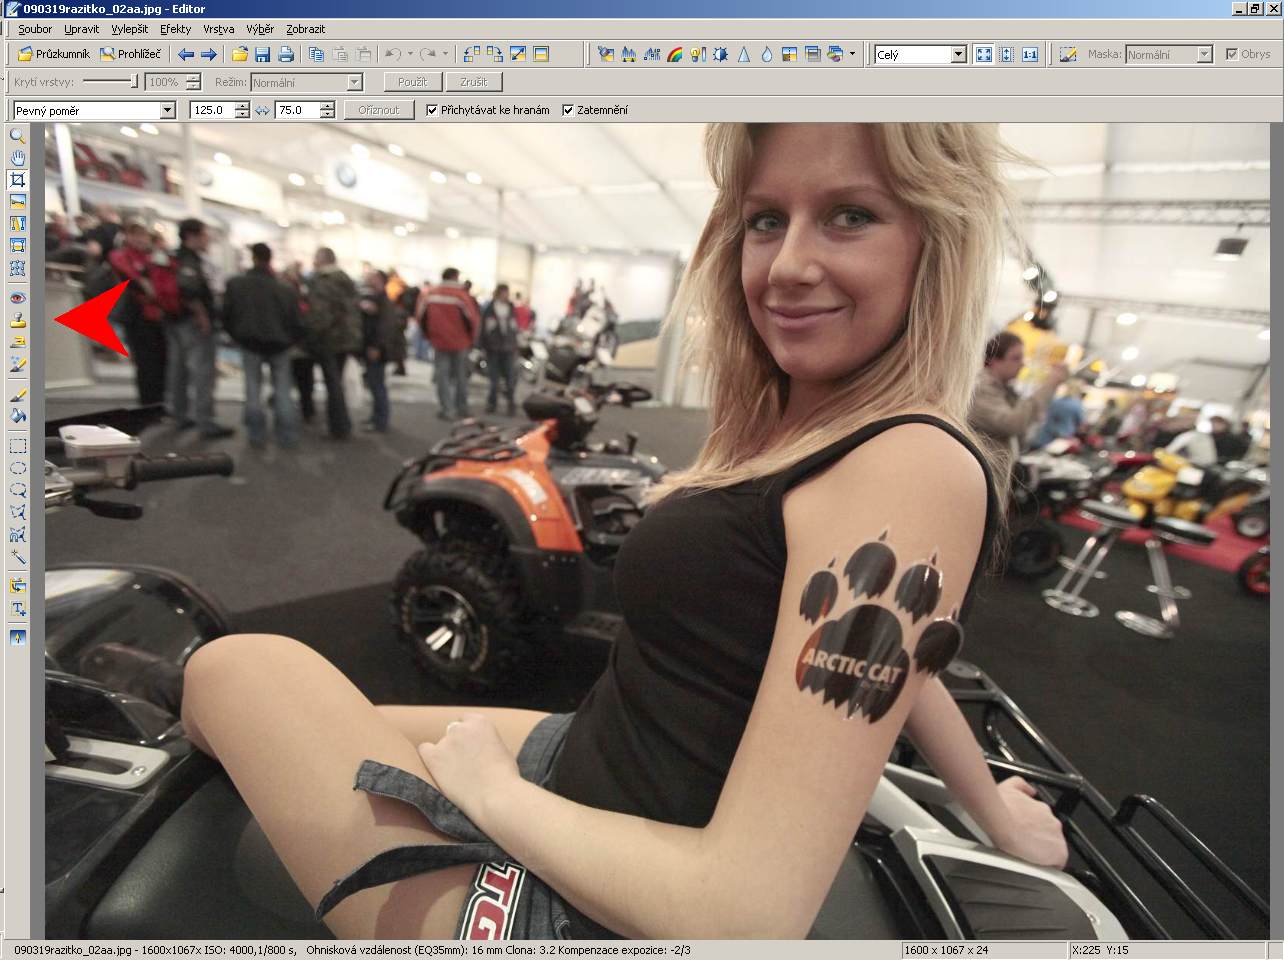This screenshot has height=960, width=1284.
Task: Open the Režim Normální dropdown
Action: coord(354,82)
